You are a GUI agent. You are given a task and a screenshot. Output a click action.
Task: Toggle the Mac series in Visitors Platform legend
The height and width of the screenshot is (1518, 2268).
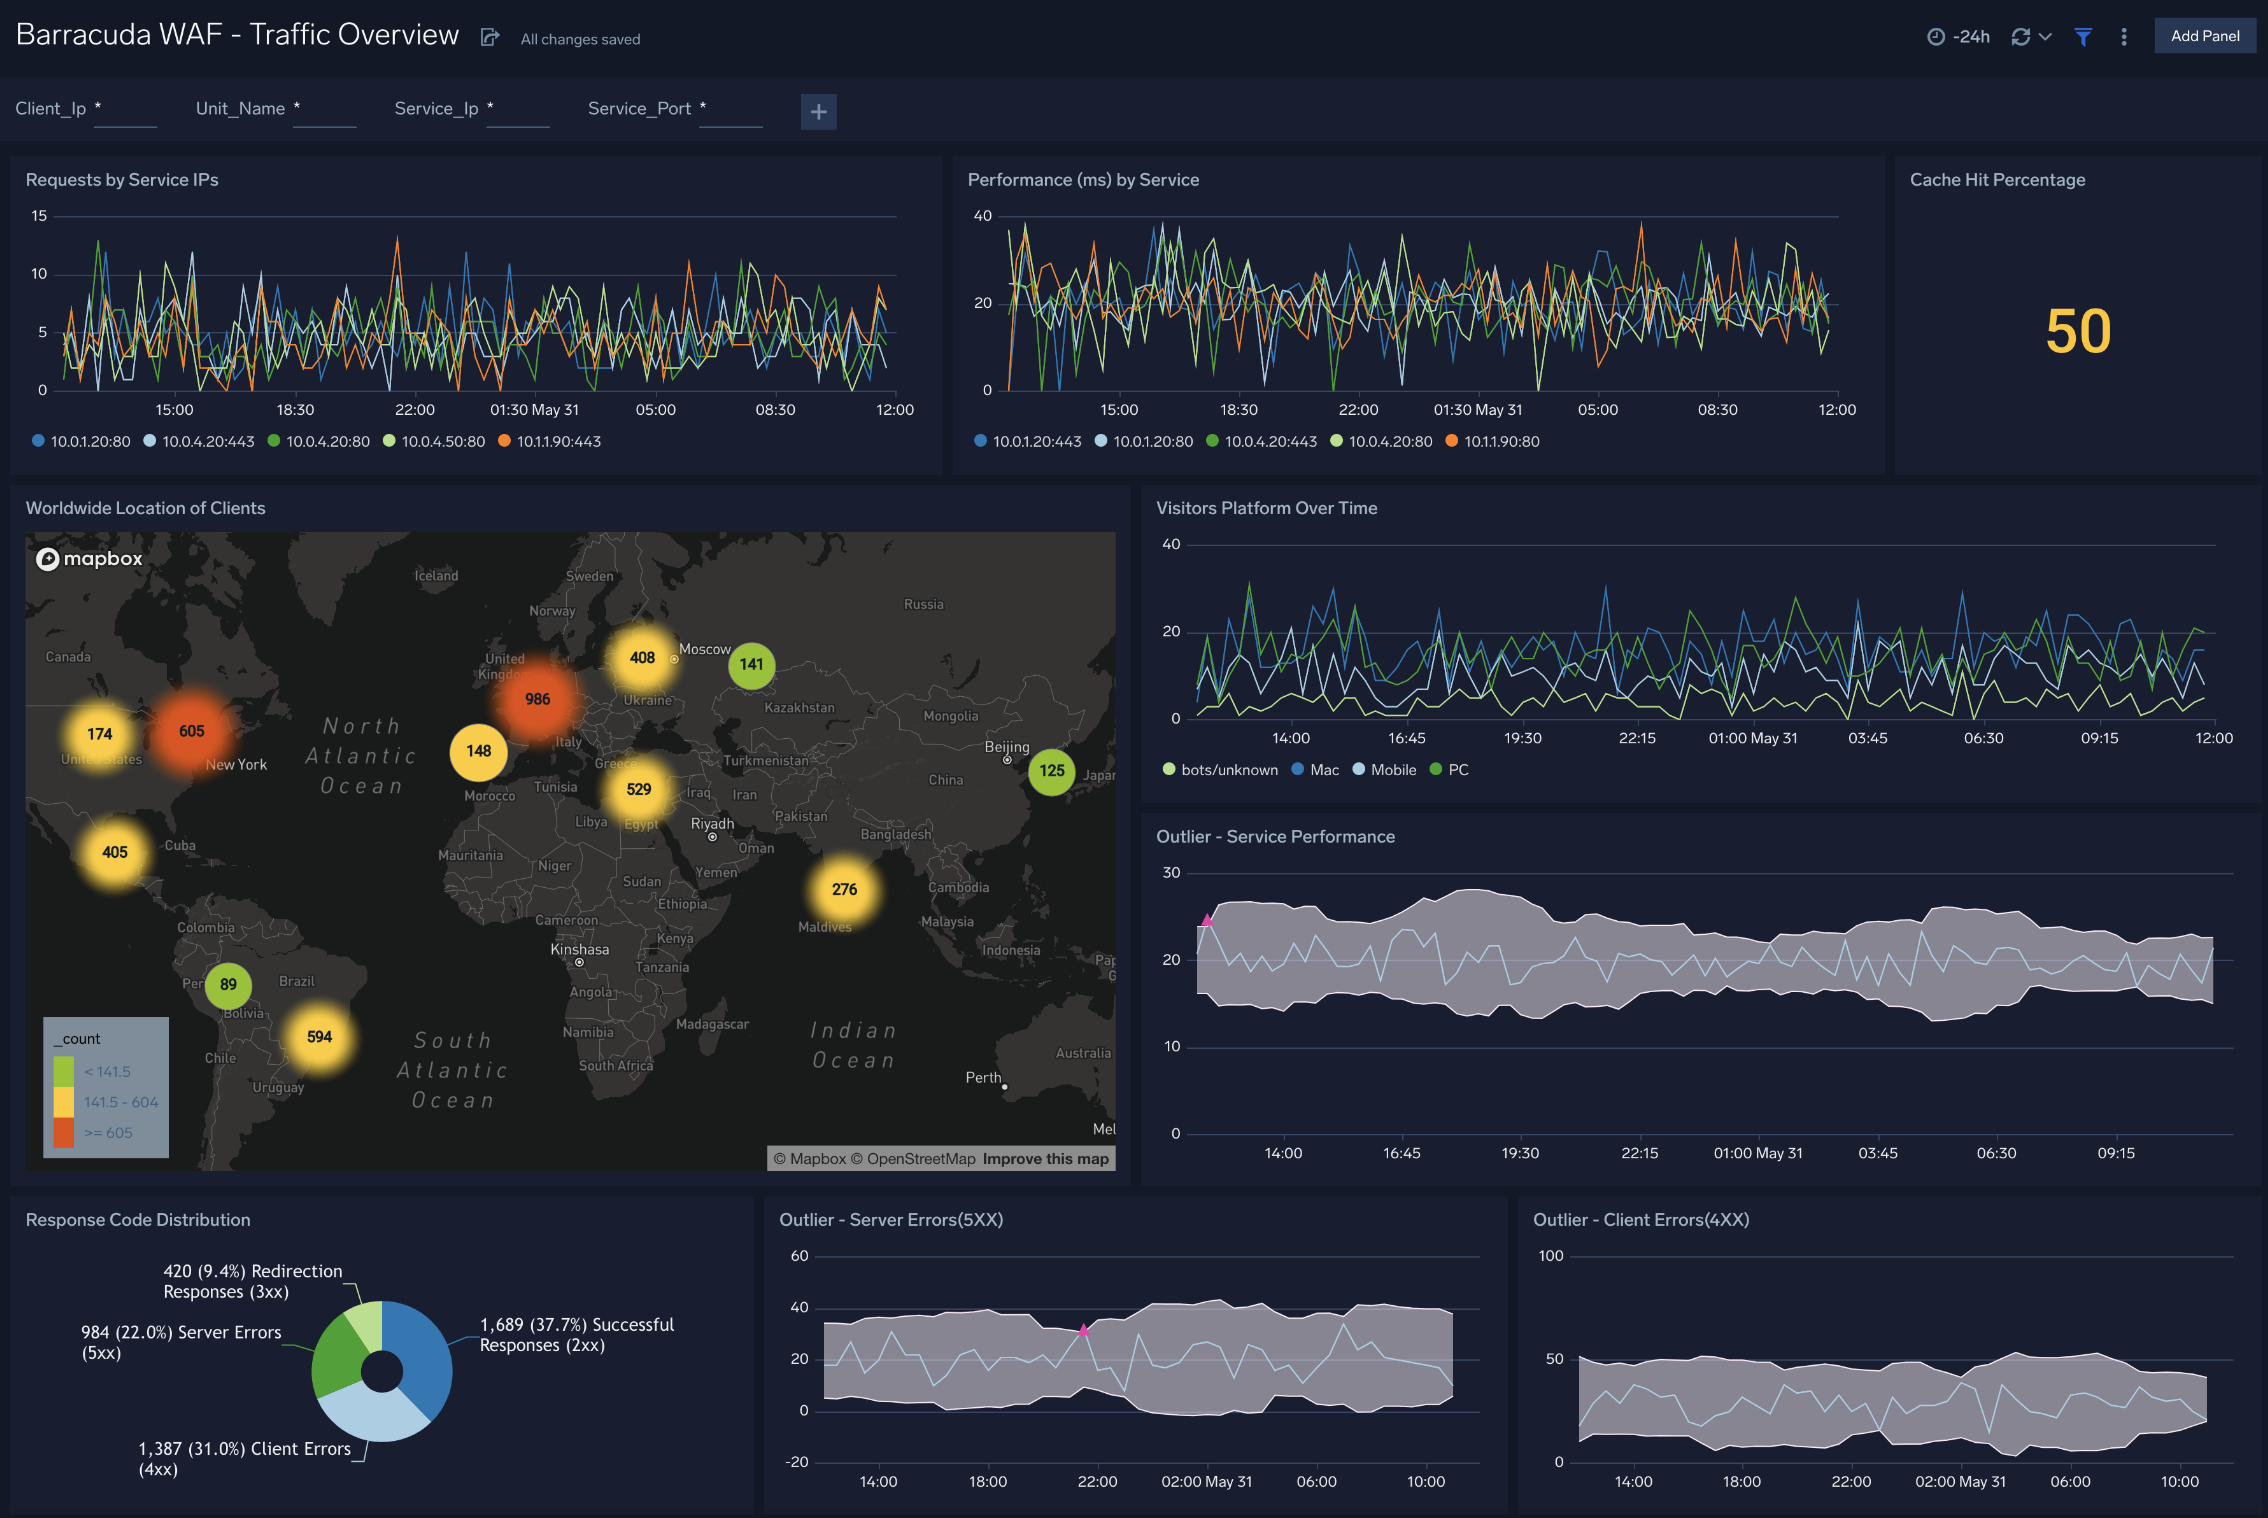pos(1316,769)
